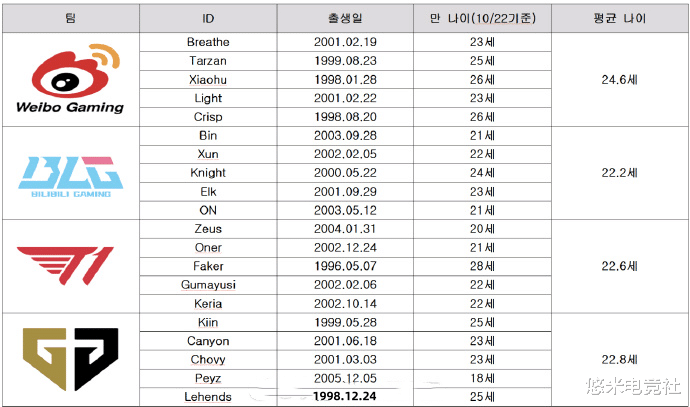This screenshot has height=407, width=690.
Task: Click the Weibo Gaming logo
Action: pos(70,78)
